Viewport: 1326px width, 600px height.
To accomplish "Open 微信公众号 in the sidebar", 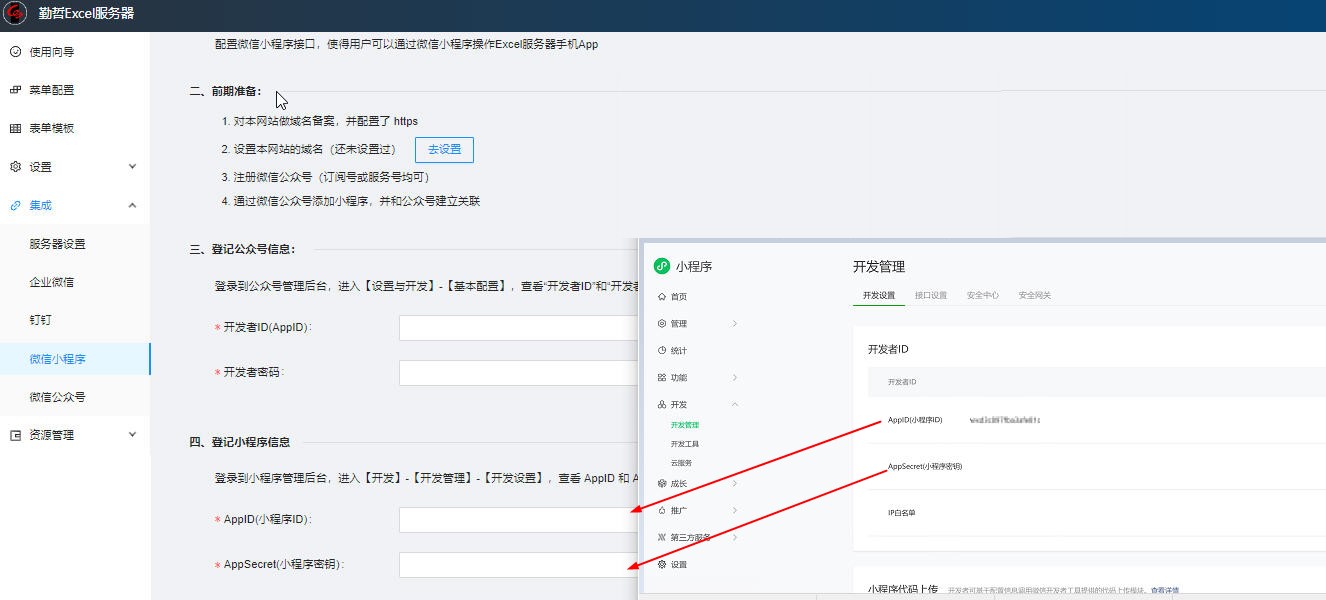I will point(57,397).
